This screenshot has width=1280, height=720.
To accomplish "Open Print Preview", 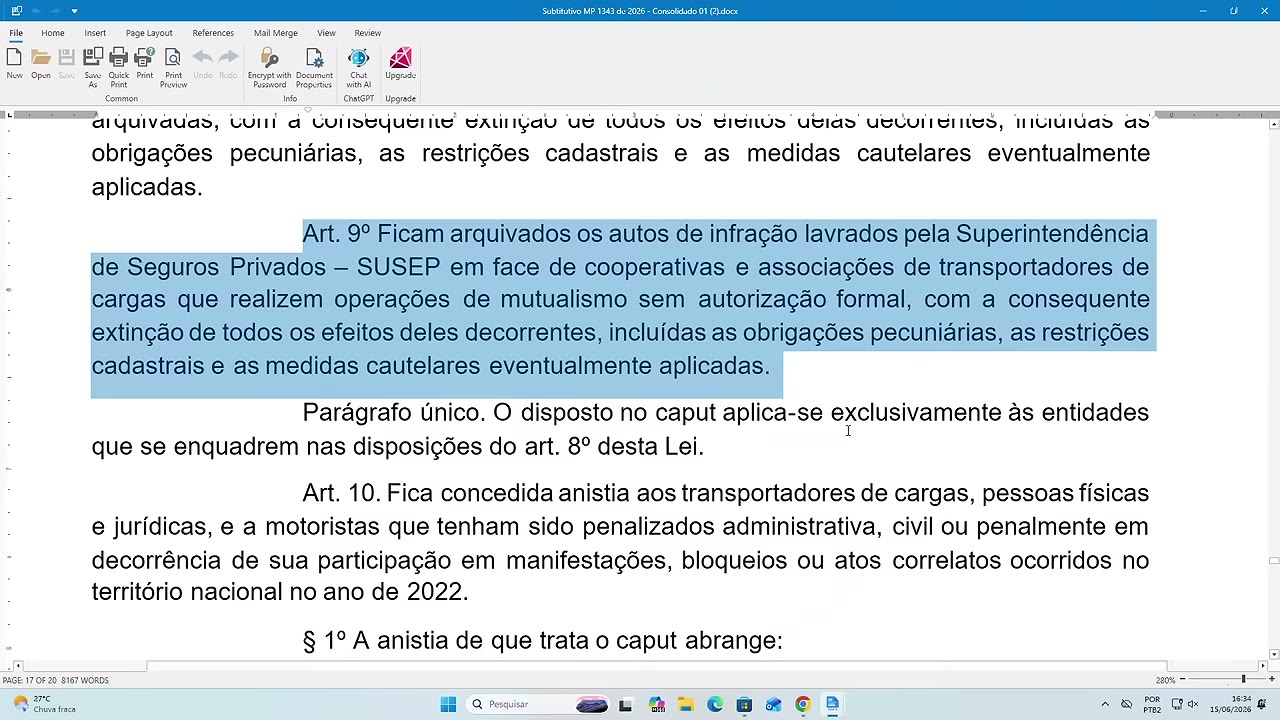I will pos(173,67).
